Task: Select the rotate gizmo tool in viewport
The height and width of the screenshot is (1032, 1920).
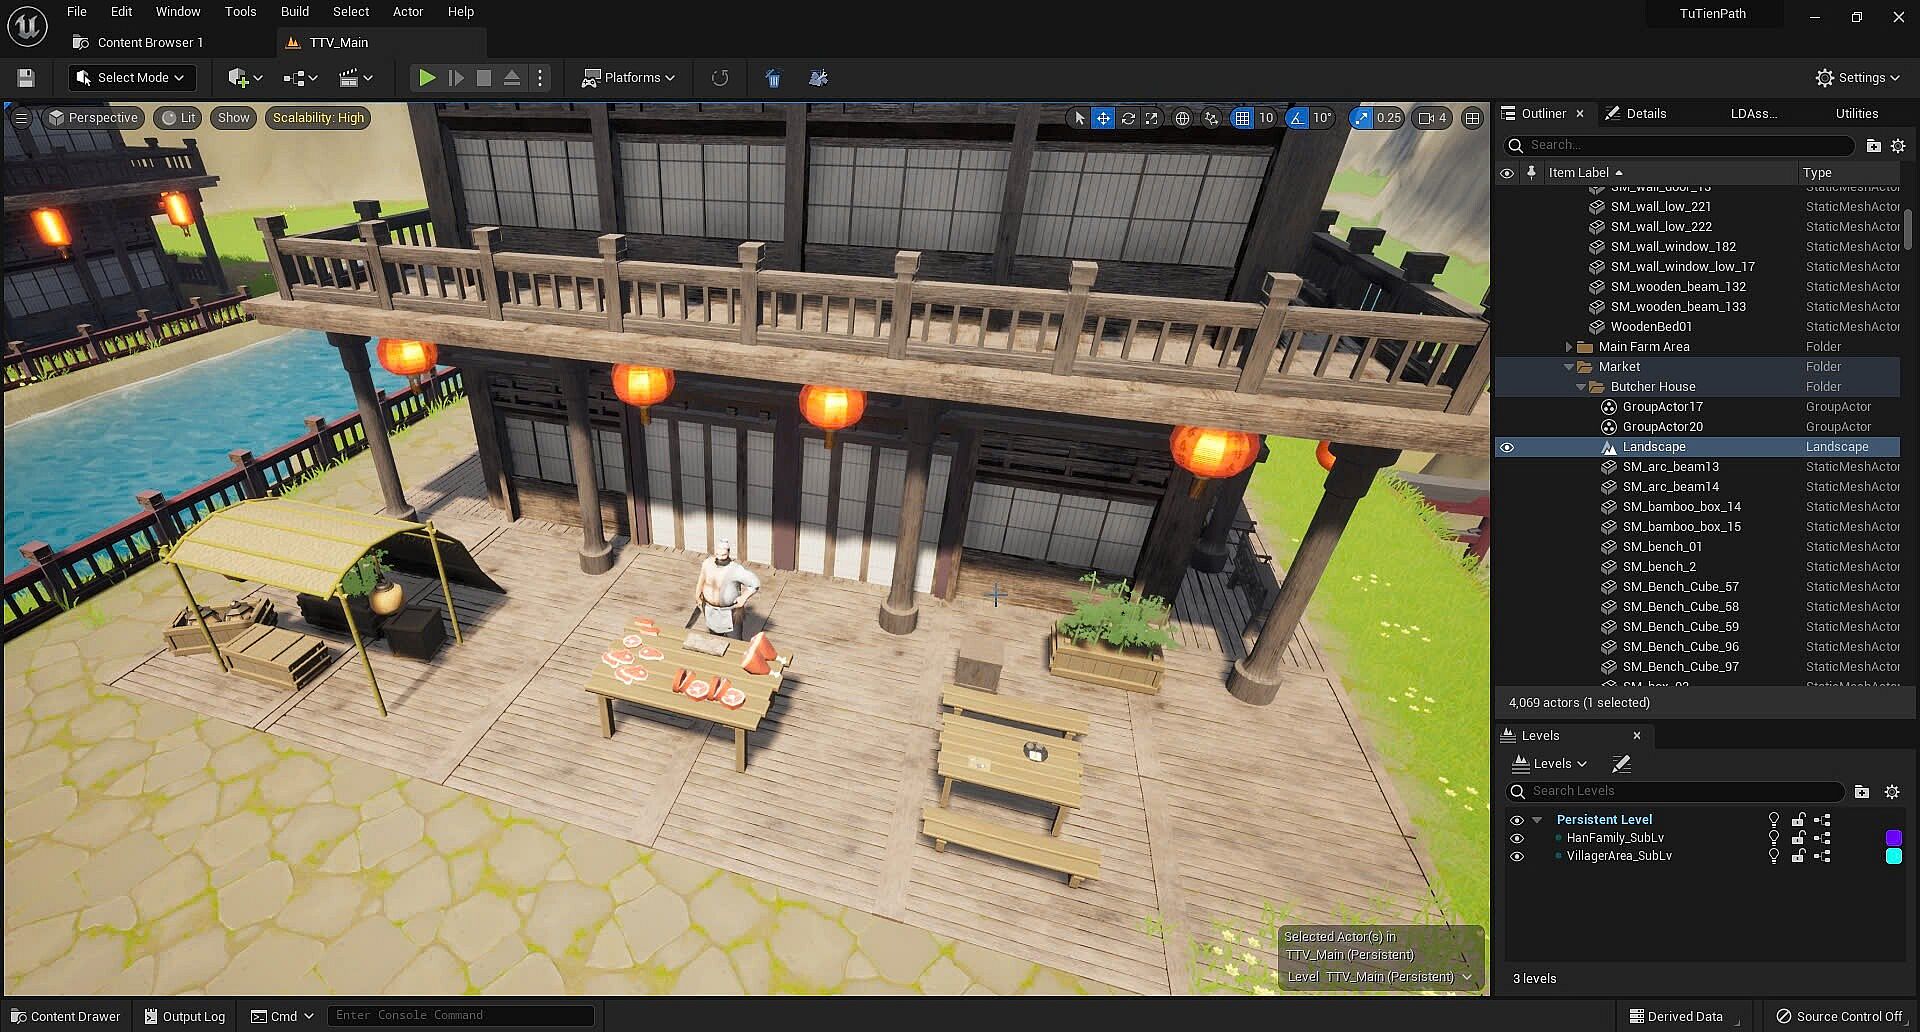Action: (x=1128, y=118)
